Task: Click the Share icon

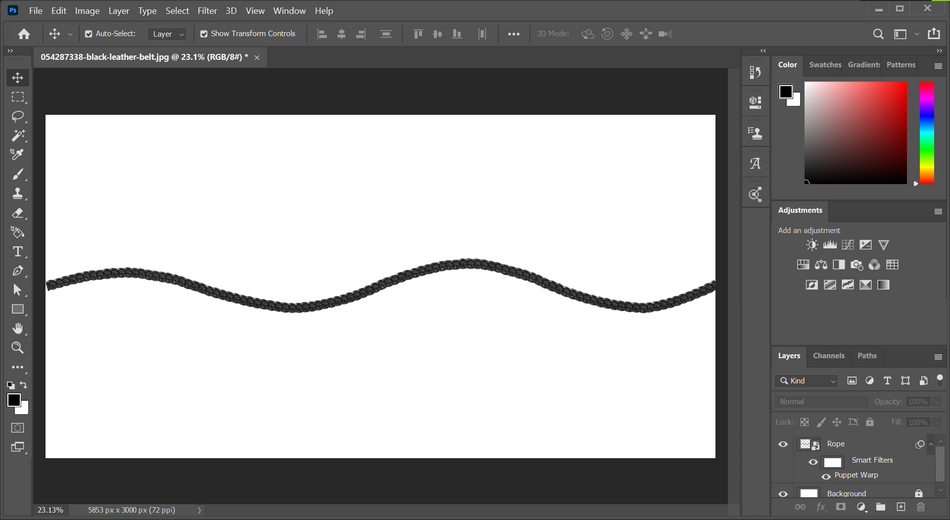Action: 934,34
